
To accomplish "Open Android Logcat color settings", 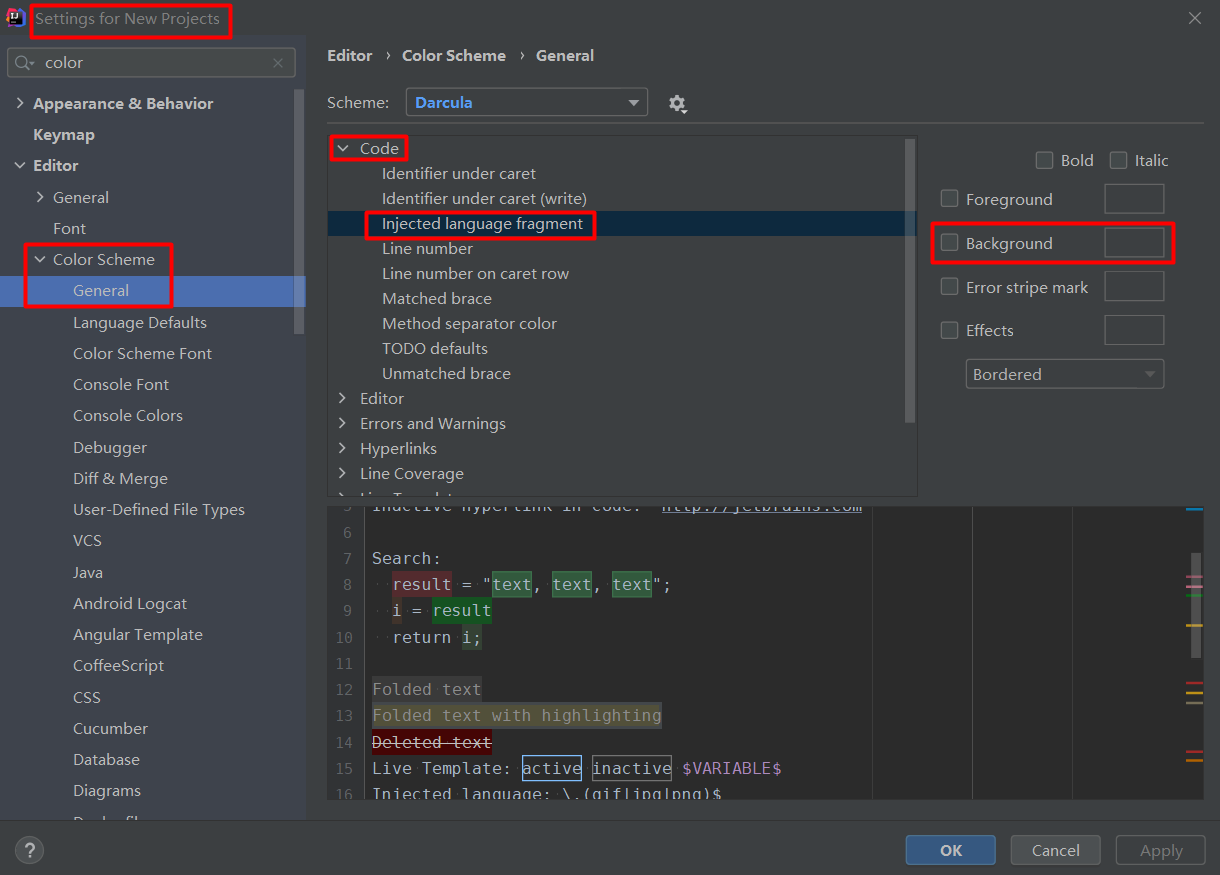I will point(130,603).
